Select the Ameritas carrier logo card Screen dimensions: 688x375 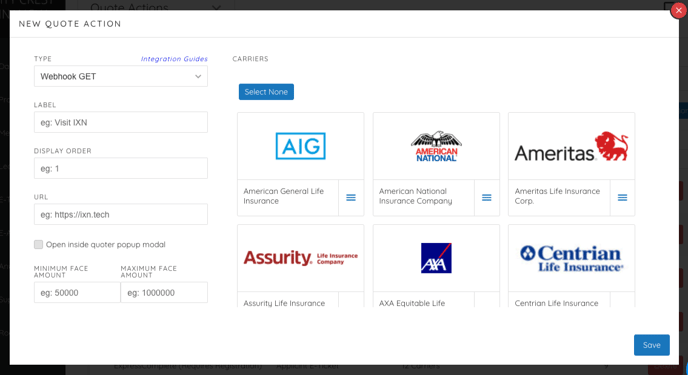(571, 146)
